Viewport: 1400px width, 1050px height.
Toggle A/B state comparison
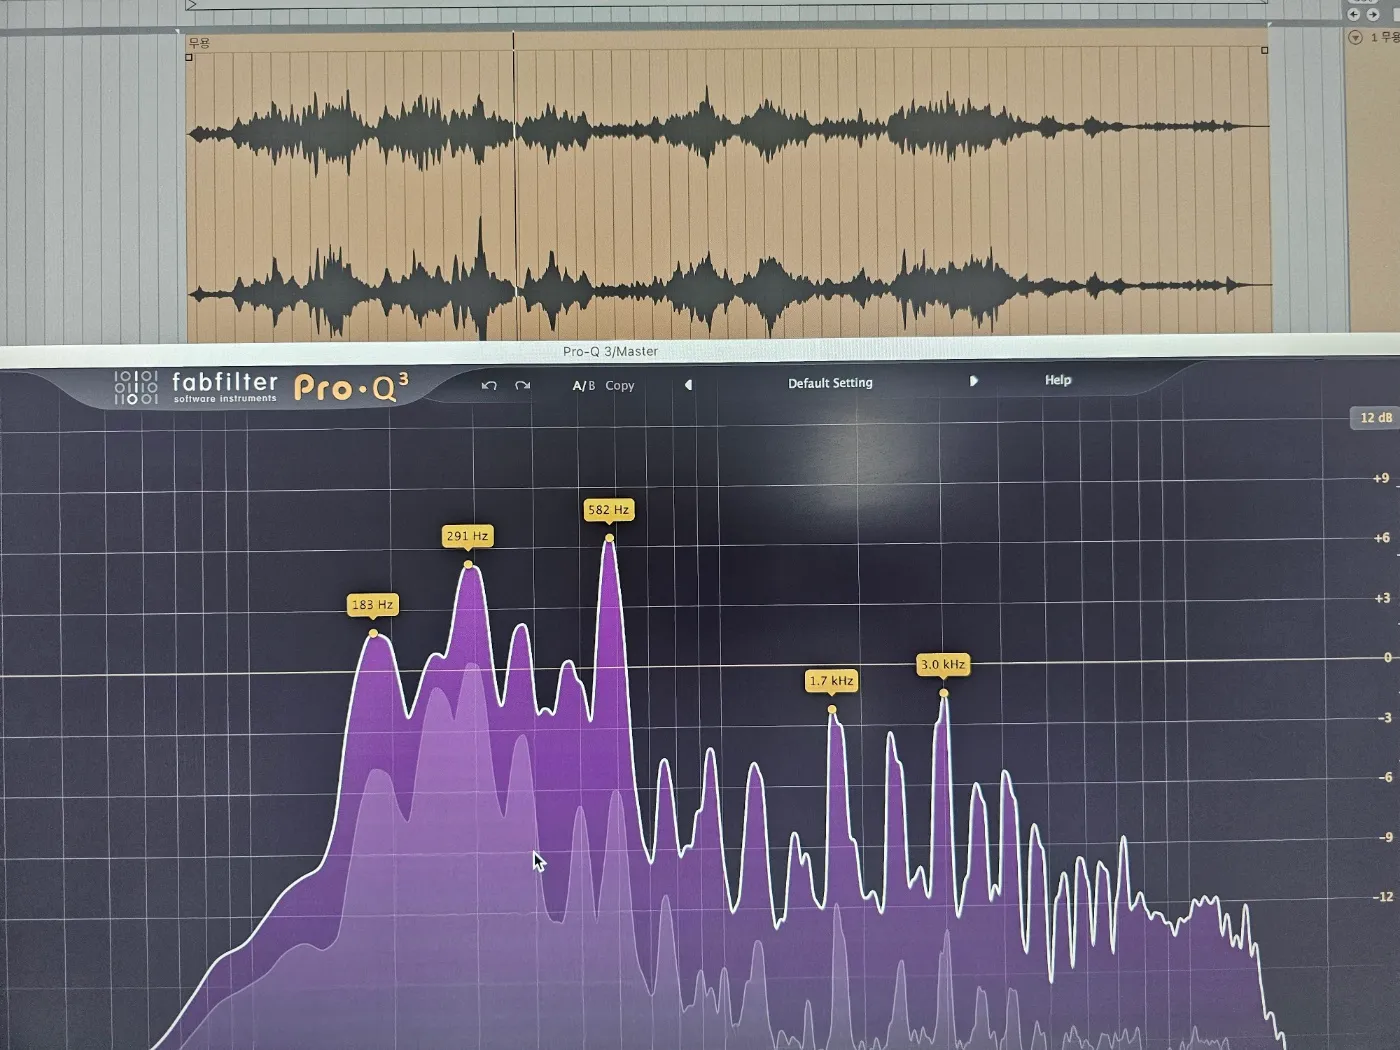[x=583, y=386]
